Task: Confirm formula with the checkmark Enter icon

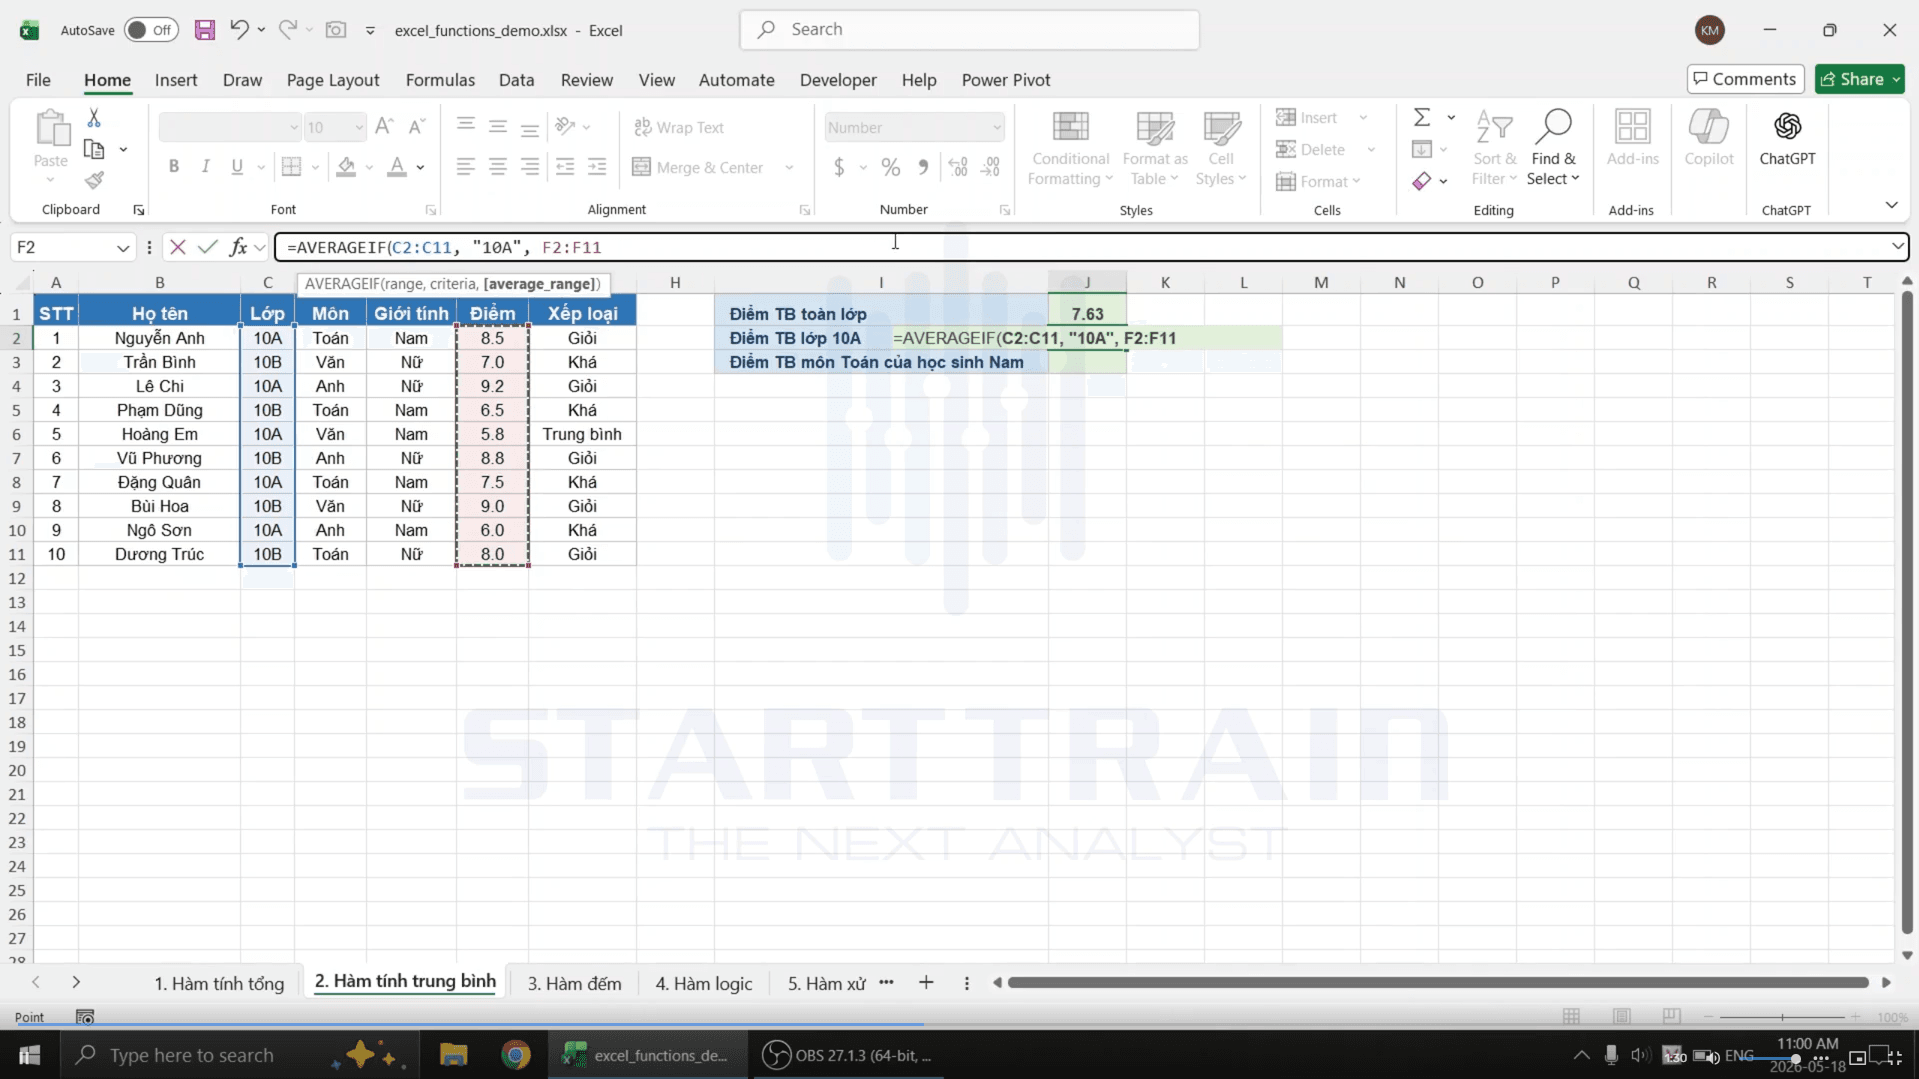Action: click(207, 247)
